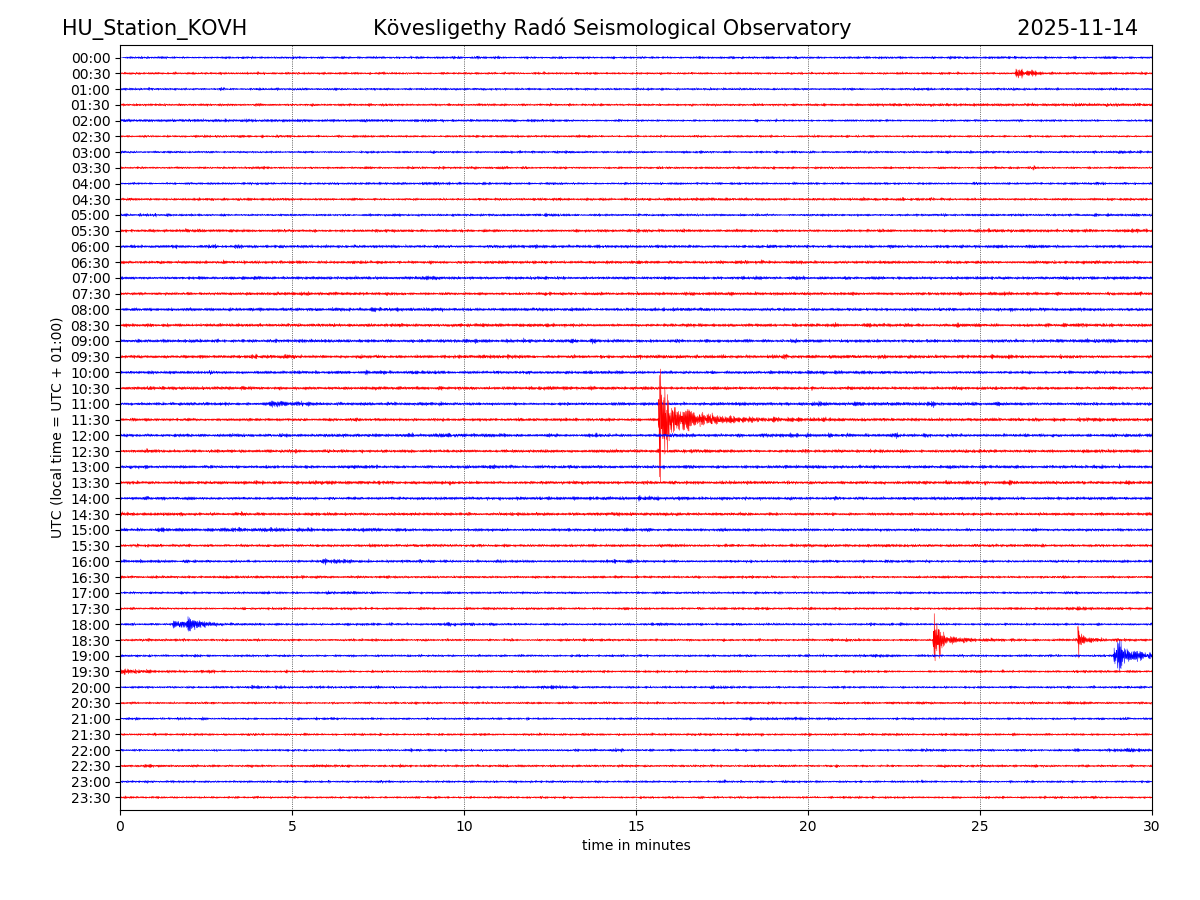The image size is (1200, 900).
Task: Click the blue signal burst on 18:00 trace
Action: (x=188, y=624)
